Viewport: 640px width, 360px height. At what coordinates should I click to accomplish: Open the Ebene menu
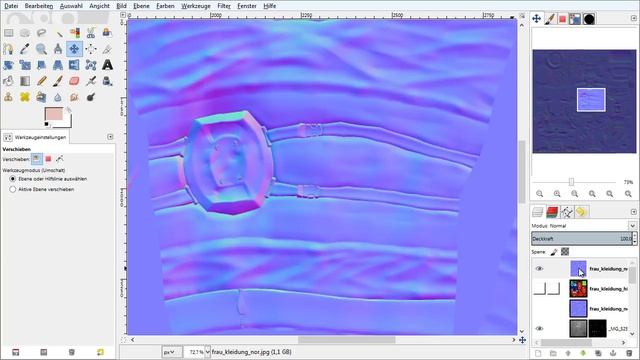pos(141,6)
